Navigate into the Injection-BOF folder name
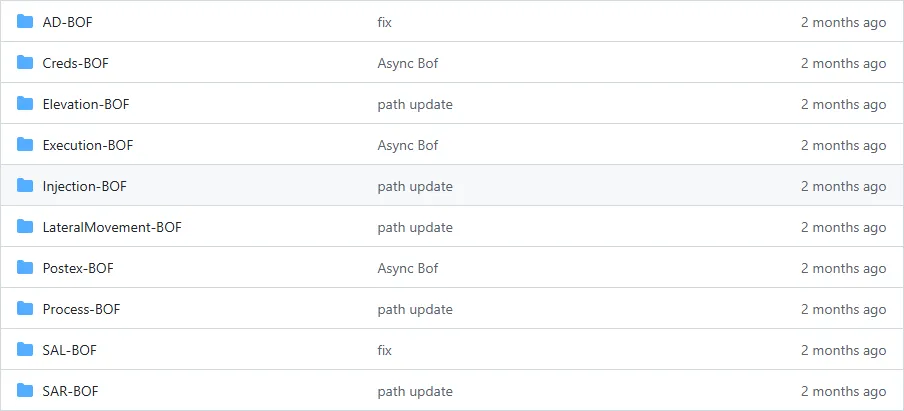 coord(84,186)
